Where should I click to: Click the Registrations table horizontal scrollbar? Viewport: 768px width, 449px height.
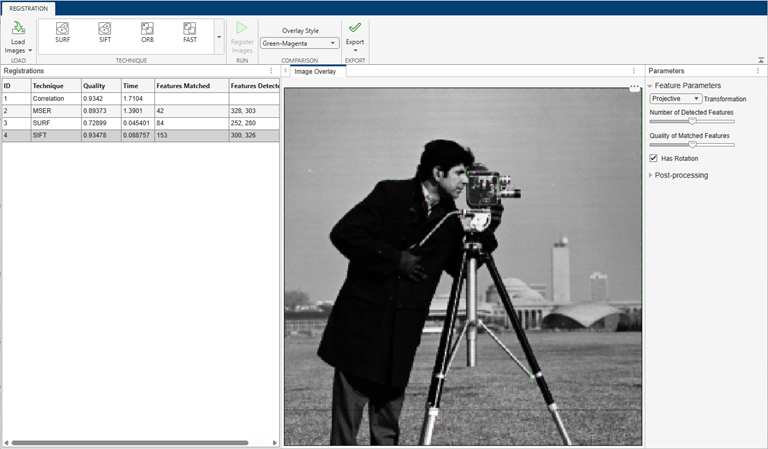(x=130, y=443)
